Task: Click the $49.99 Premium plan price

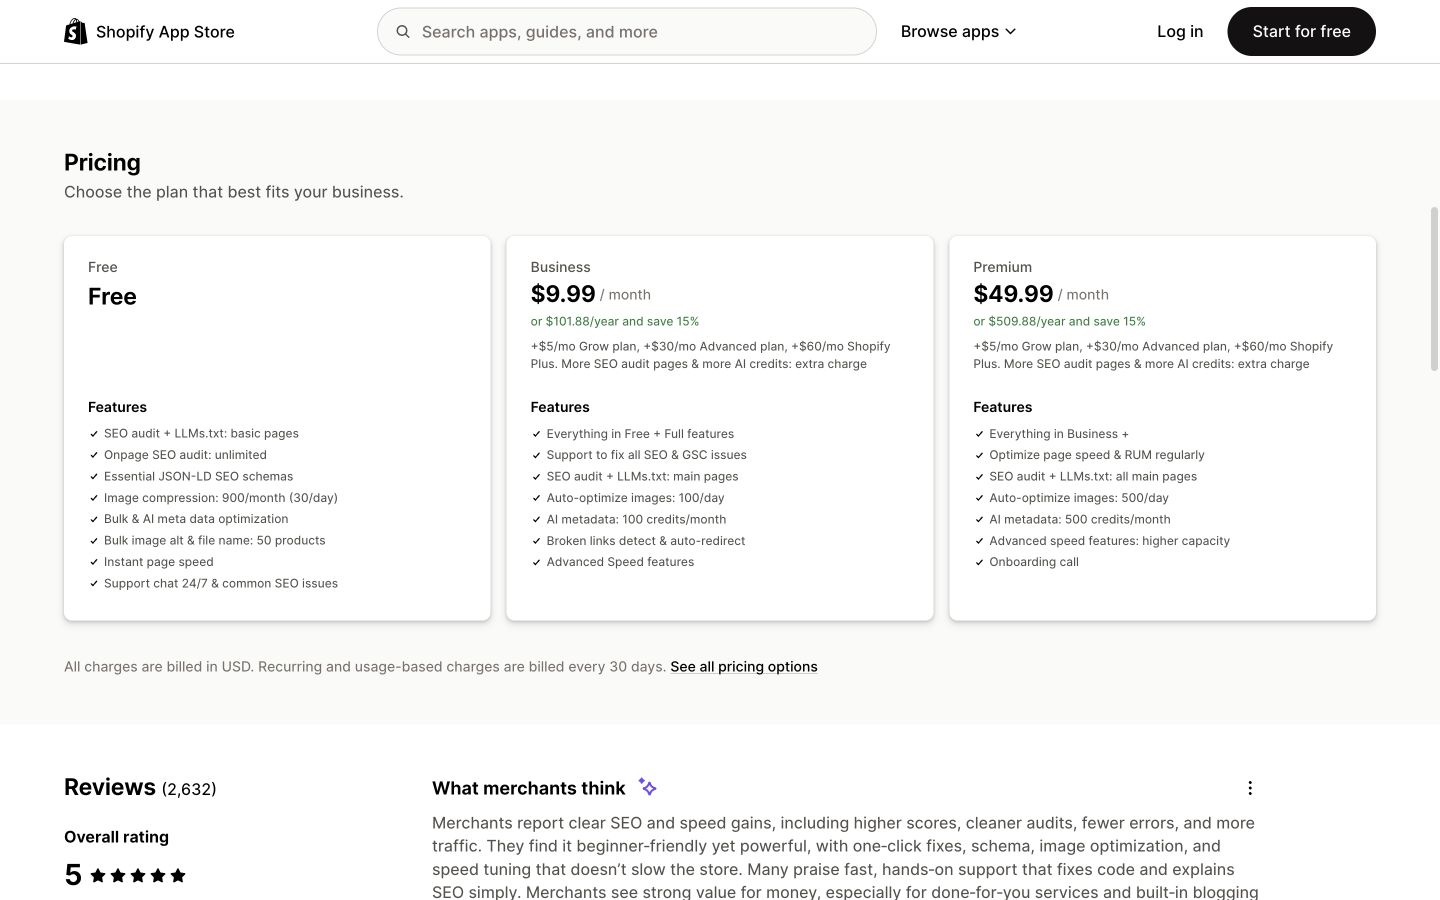Action: point(1013,294)
